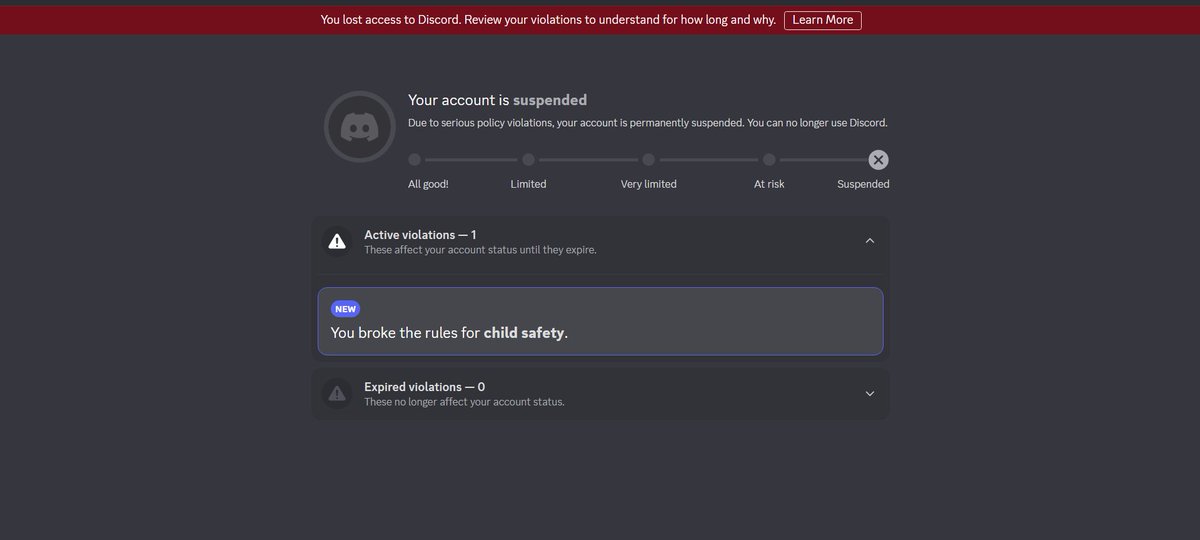Click the Limited status dot
The height and width of the screenshot is (540, 1200).
pyautogui.click(x=529, y=160)
